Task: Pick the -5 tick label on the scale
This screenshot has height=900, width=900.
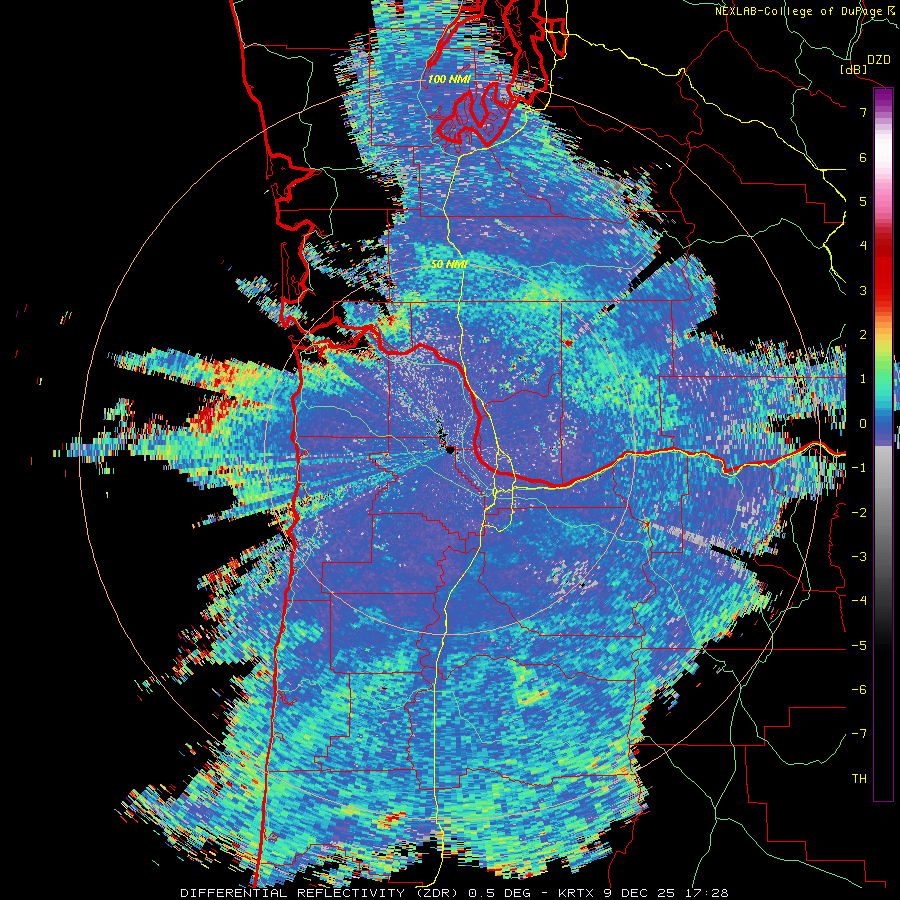Action: pos(859,646)
